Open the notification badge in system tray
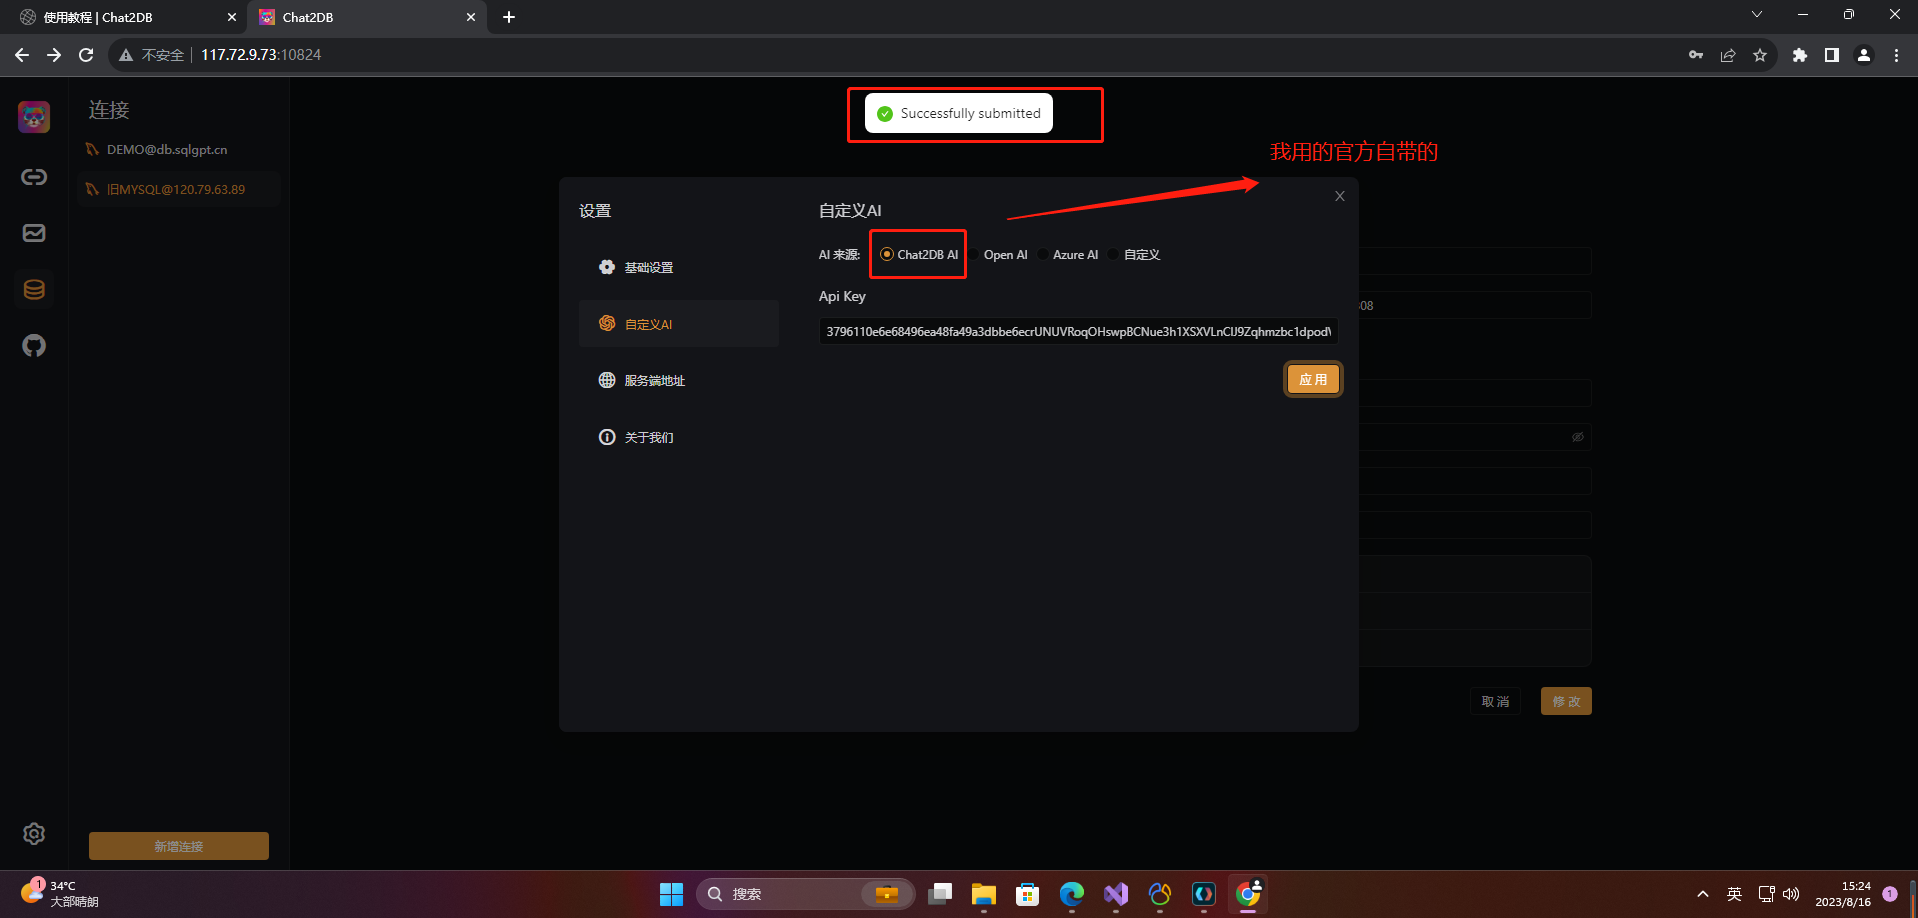1918x918 pixels. coord(1890,894)
